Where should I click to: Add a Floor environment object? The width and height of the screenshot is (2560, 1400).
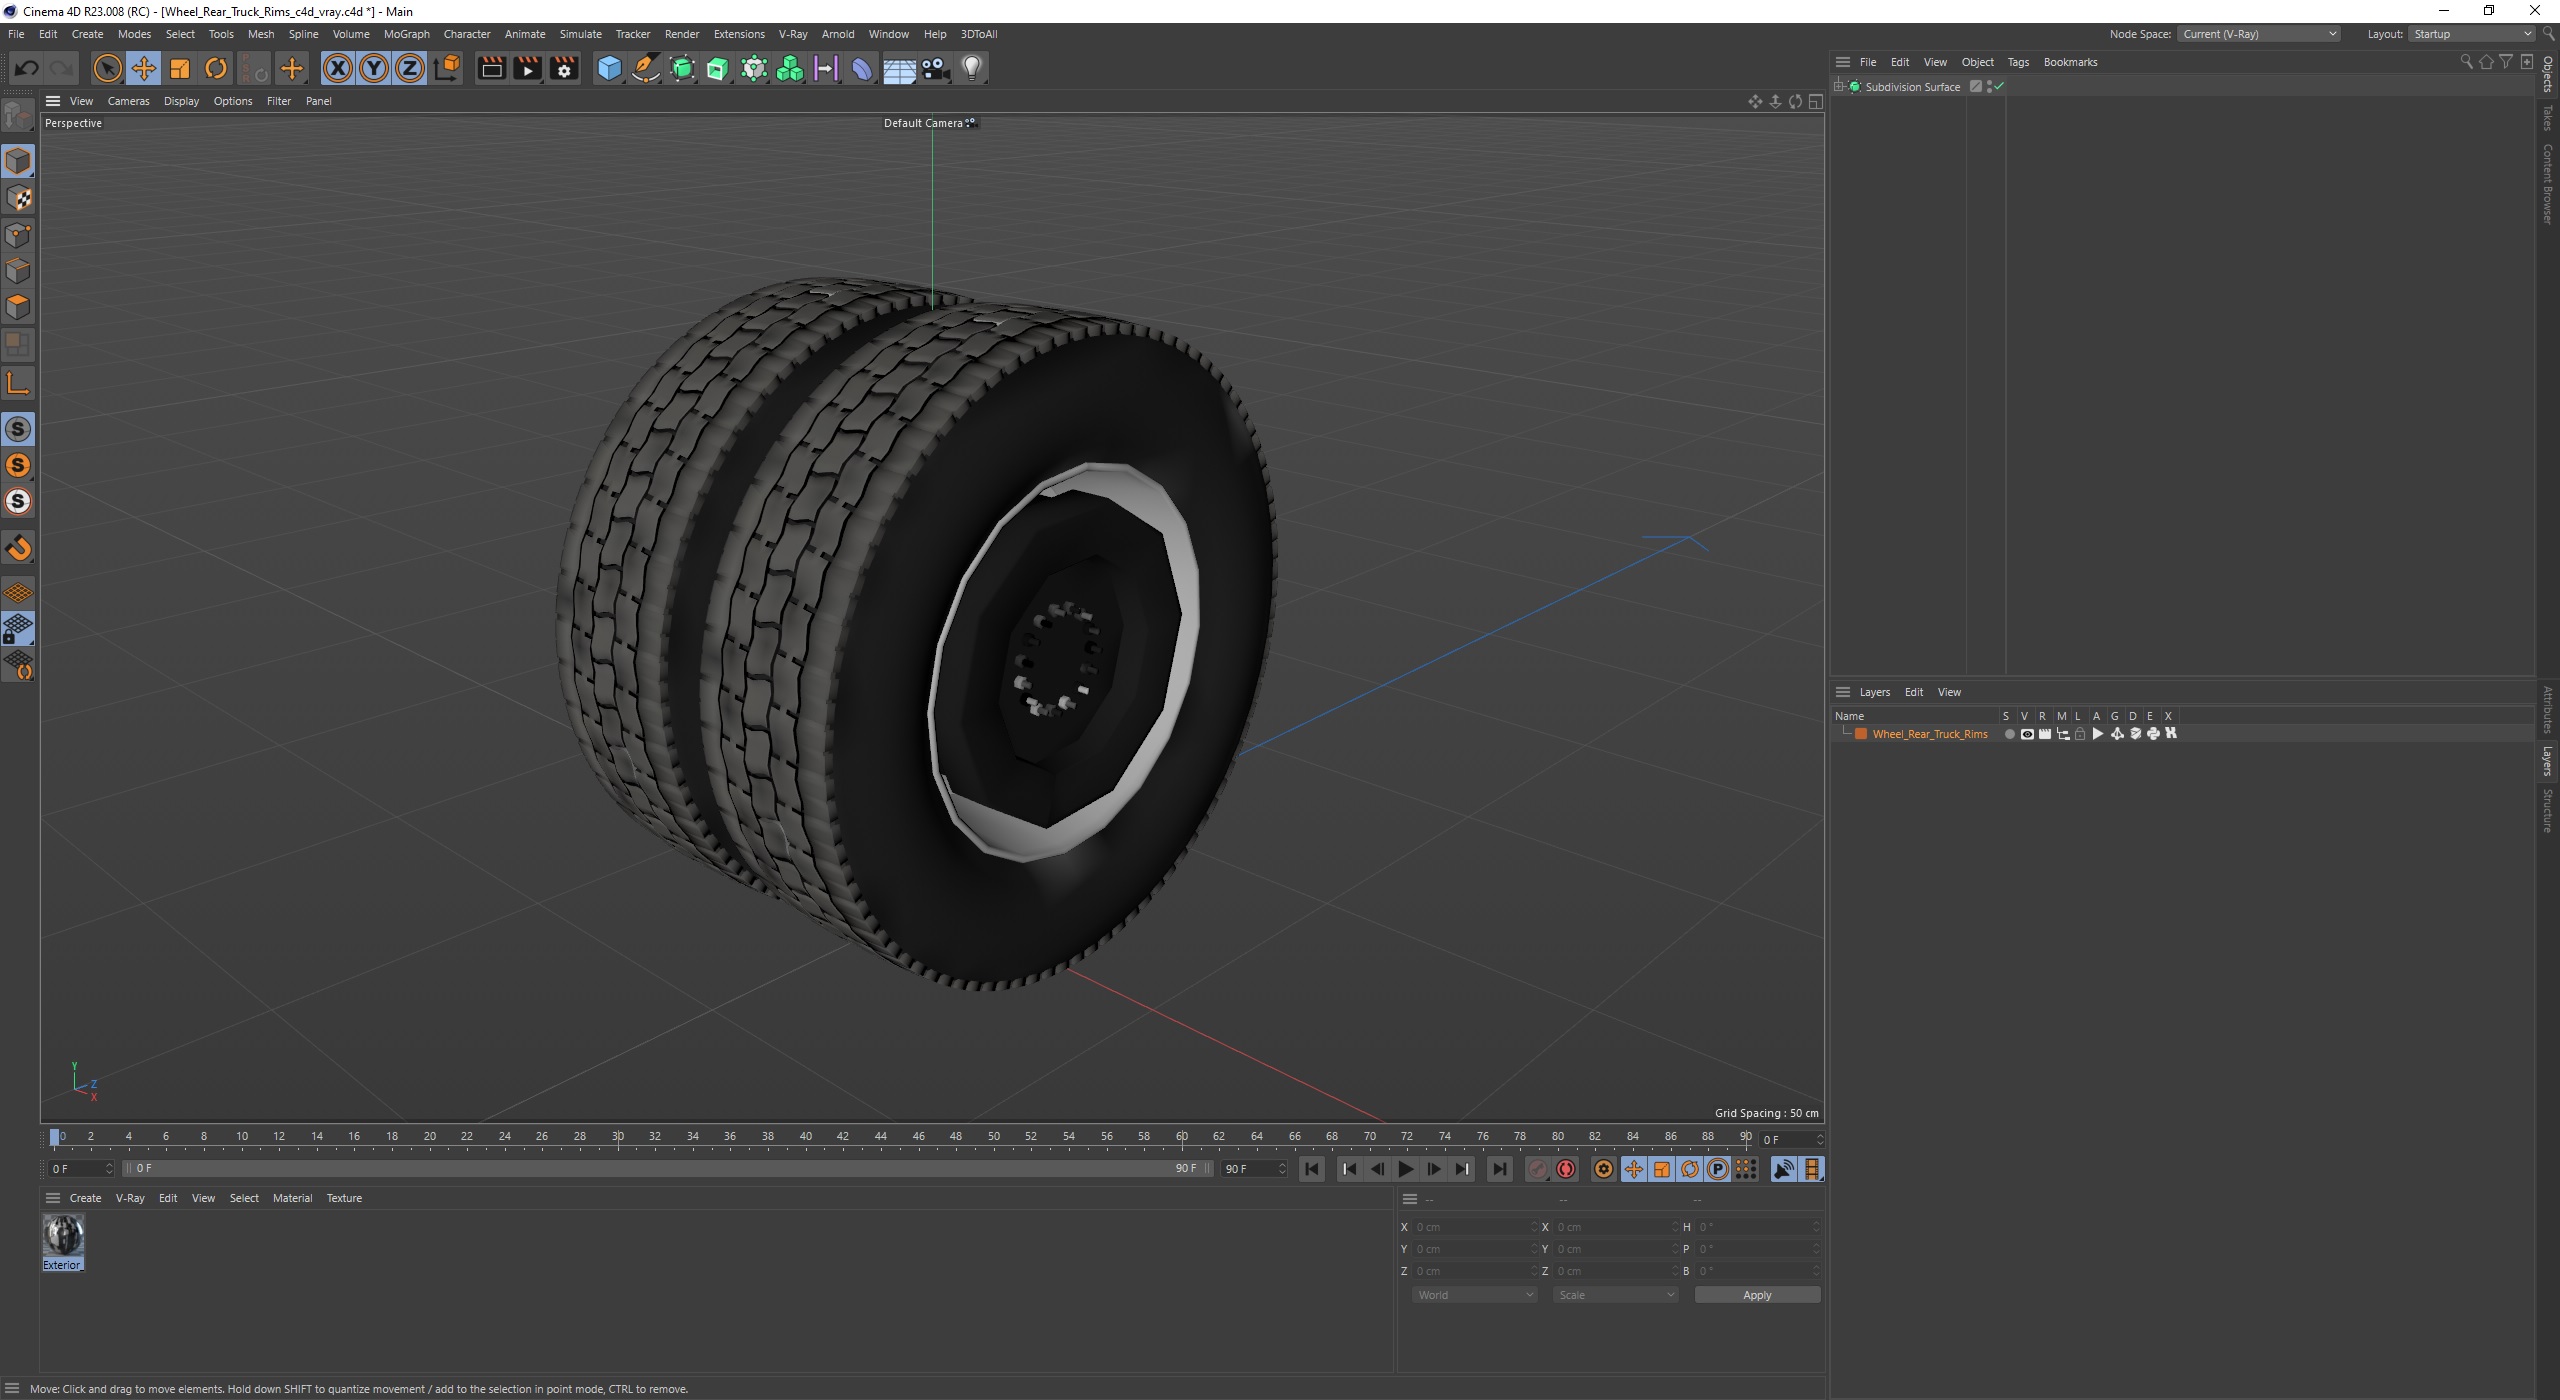coord(899,68)
